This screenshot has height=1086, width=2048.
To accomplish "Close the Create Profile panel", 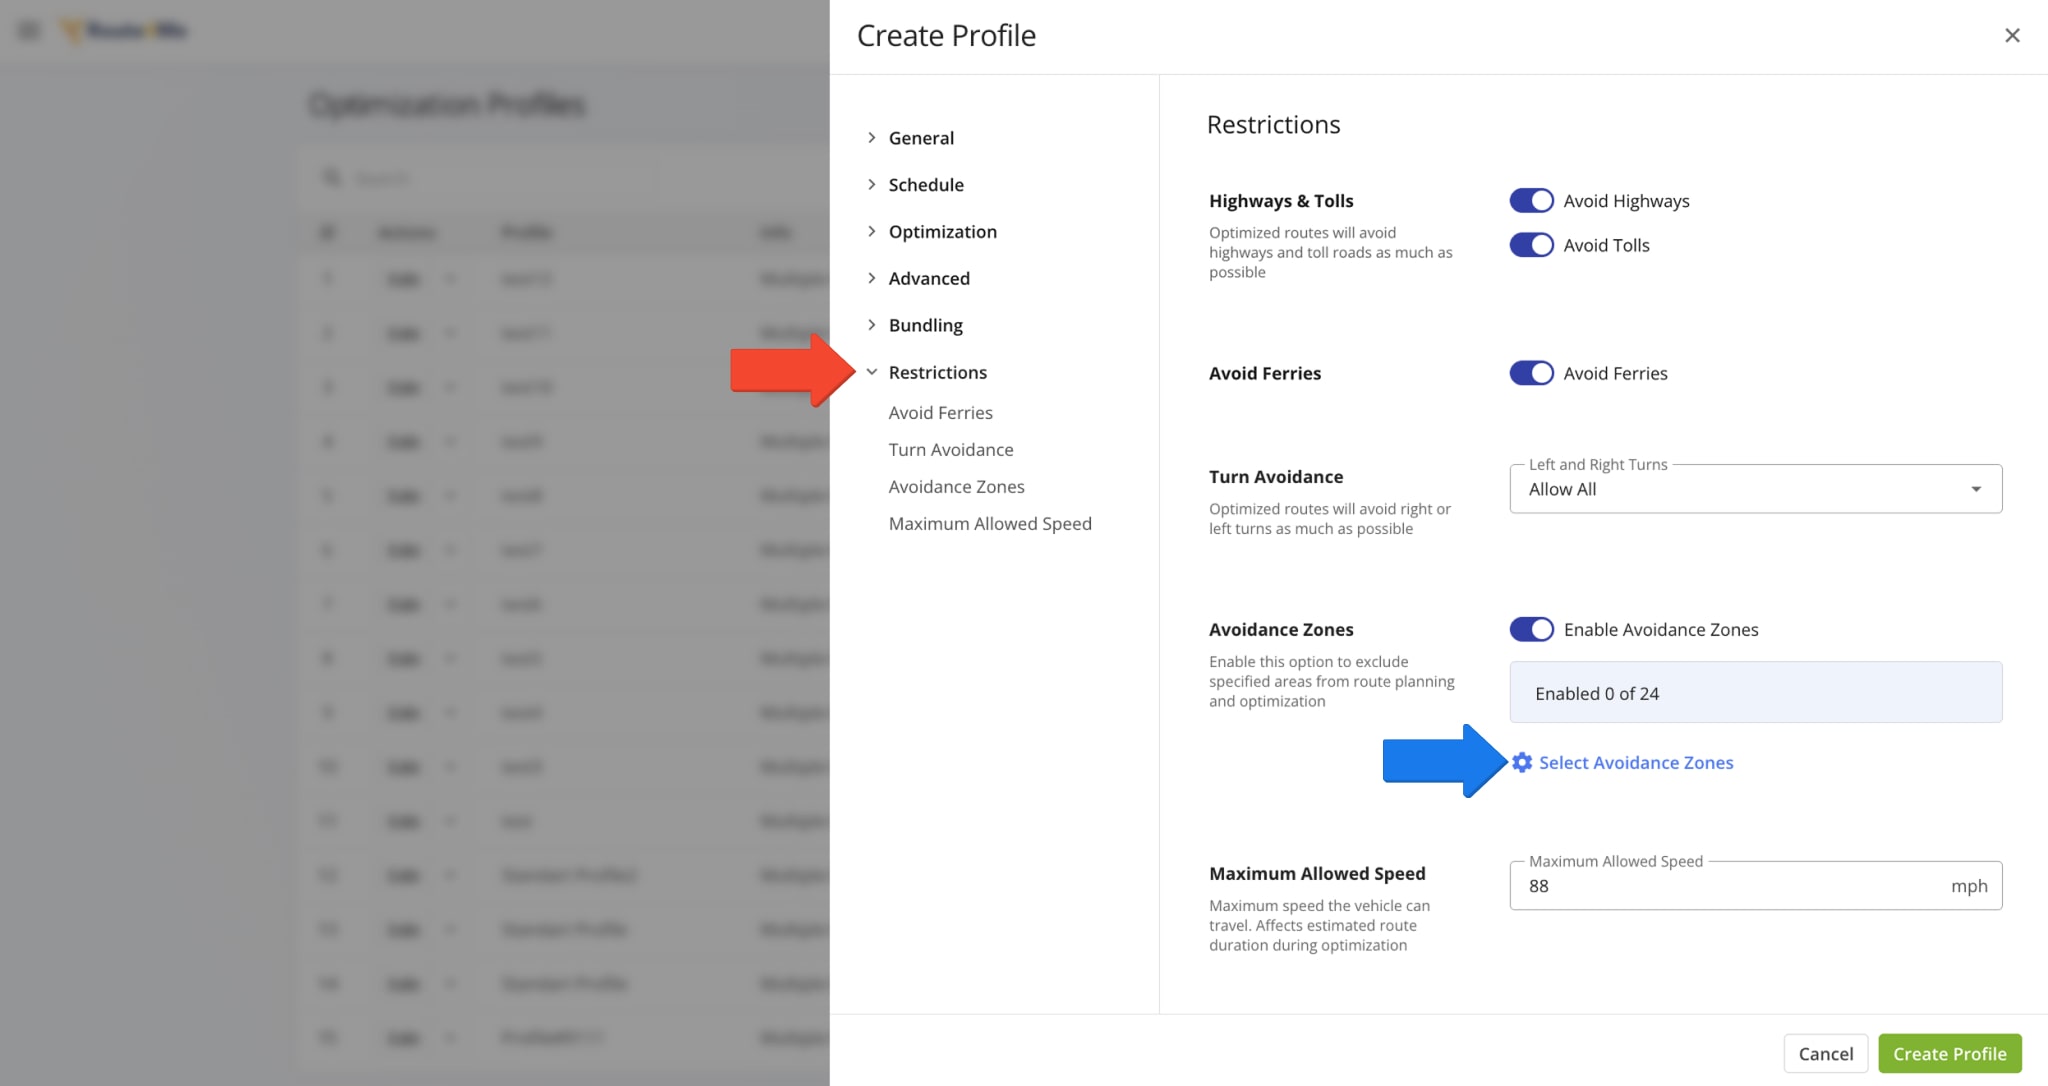I will coord(2012,36).
